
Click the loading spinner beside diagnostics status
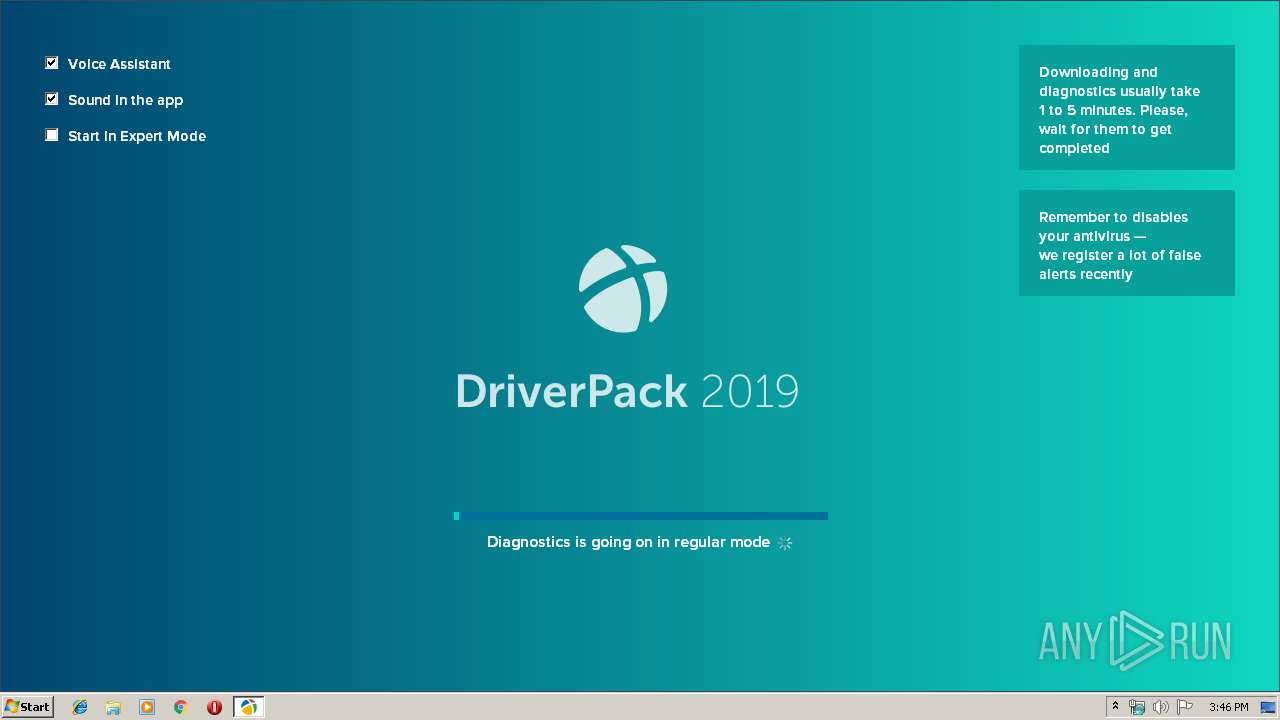click(x=785, y=543)
